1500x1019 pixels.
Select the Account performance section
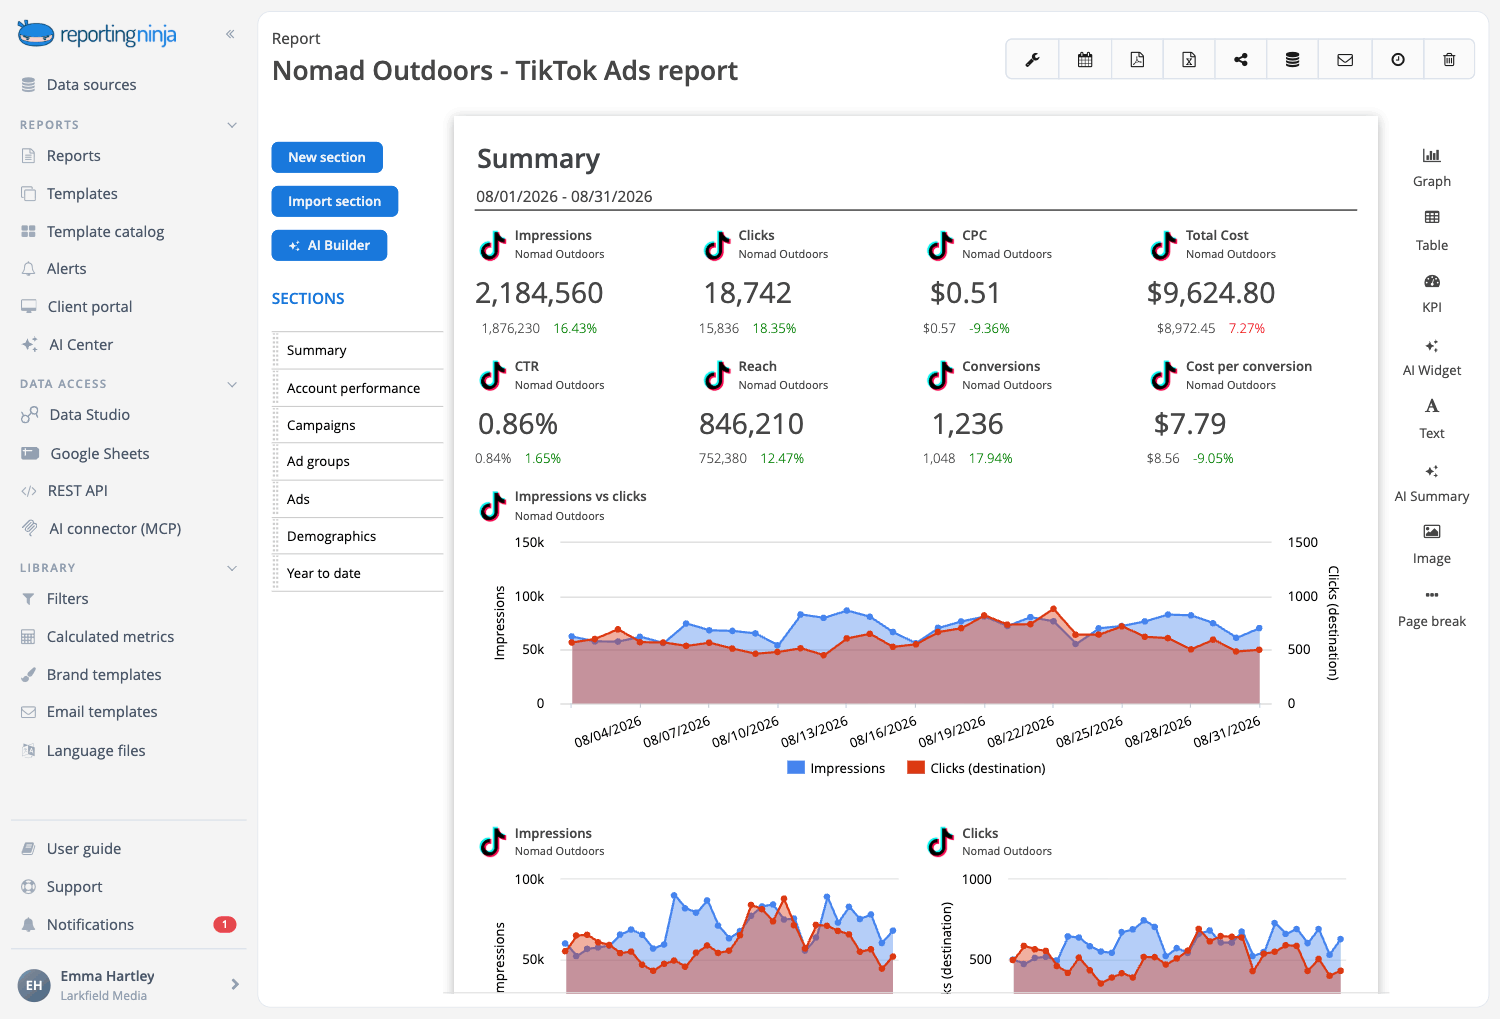(358, 388)
